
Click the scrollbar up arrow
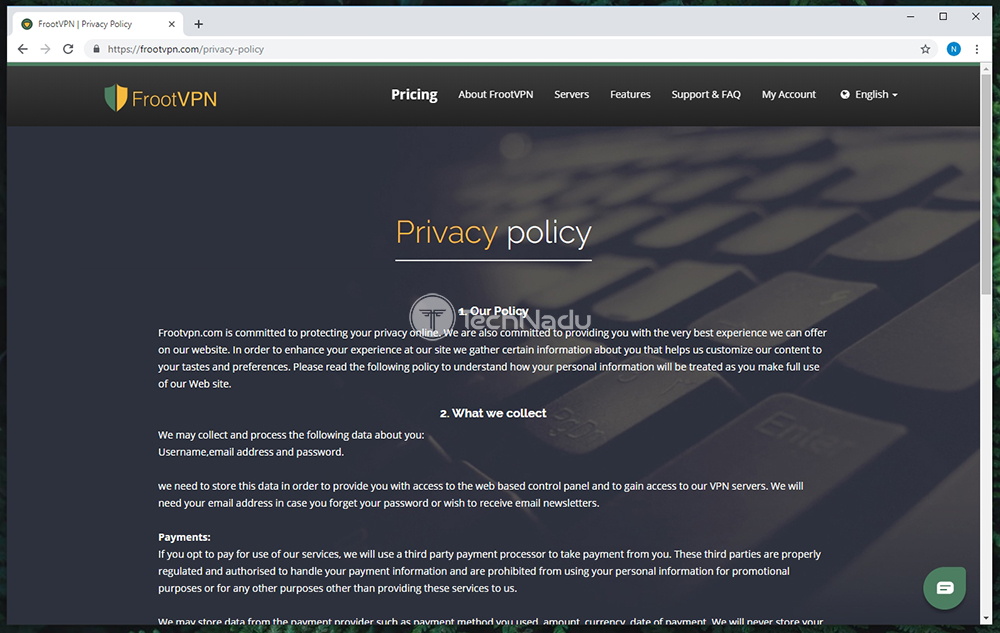coord(986,68)
